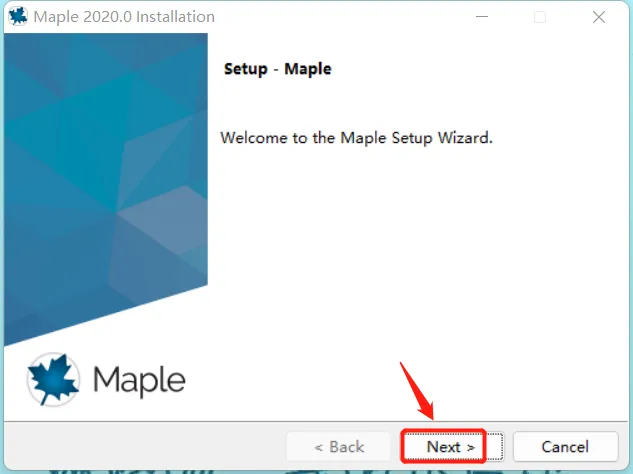Click the gray footer area left of Back
This screenshot has height=474, width=633.
145,446
